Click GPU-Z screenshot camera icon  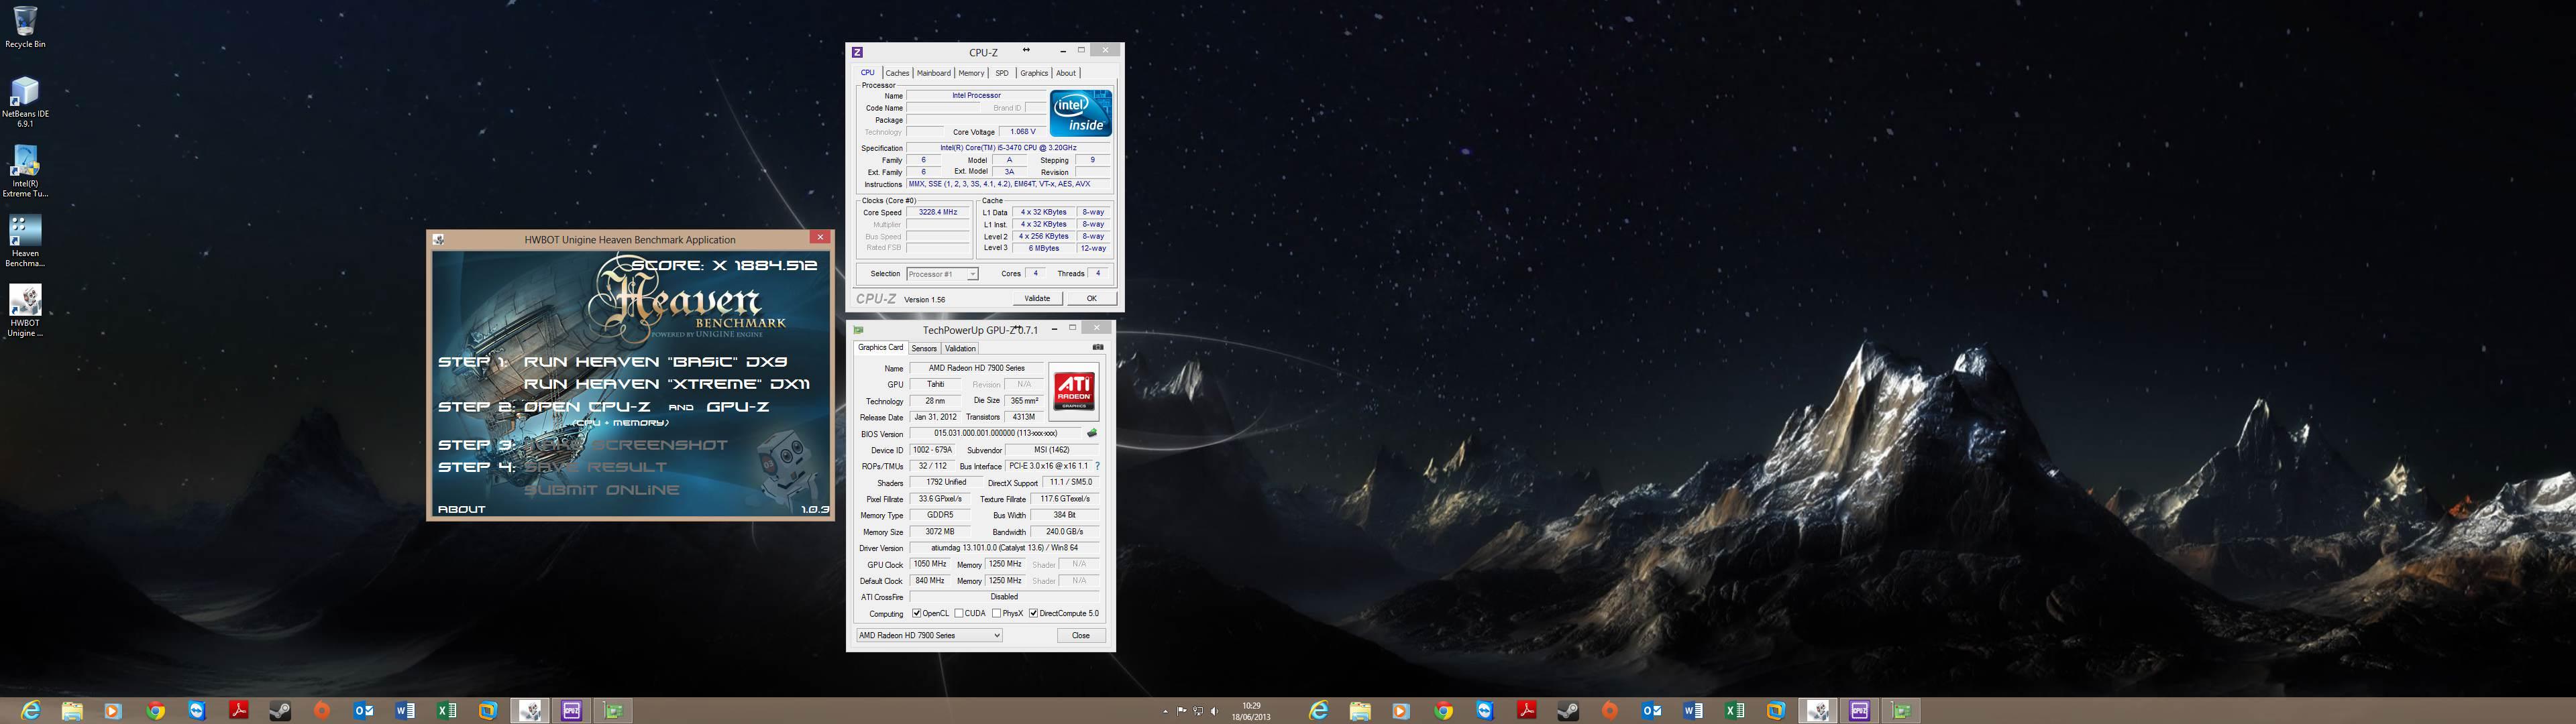pos(1098,348)
